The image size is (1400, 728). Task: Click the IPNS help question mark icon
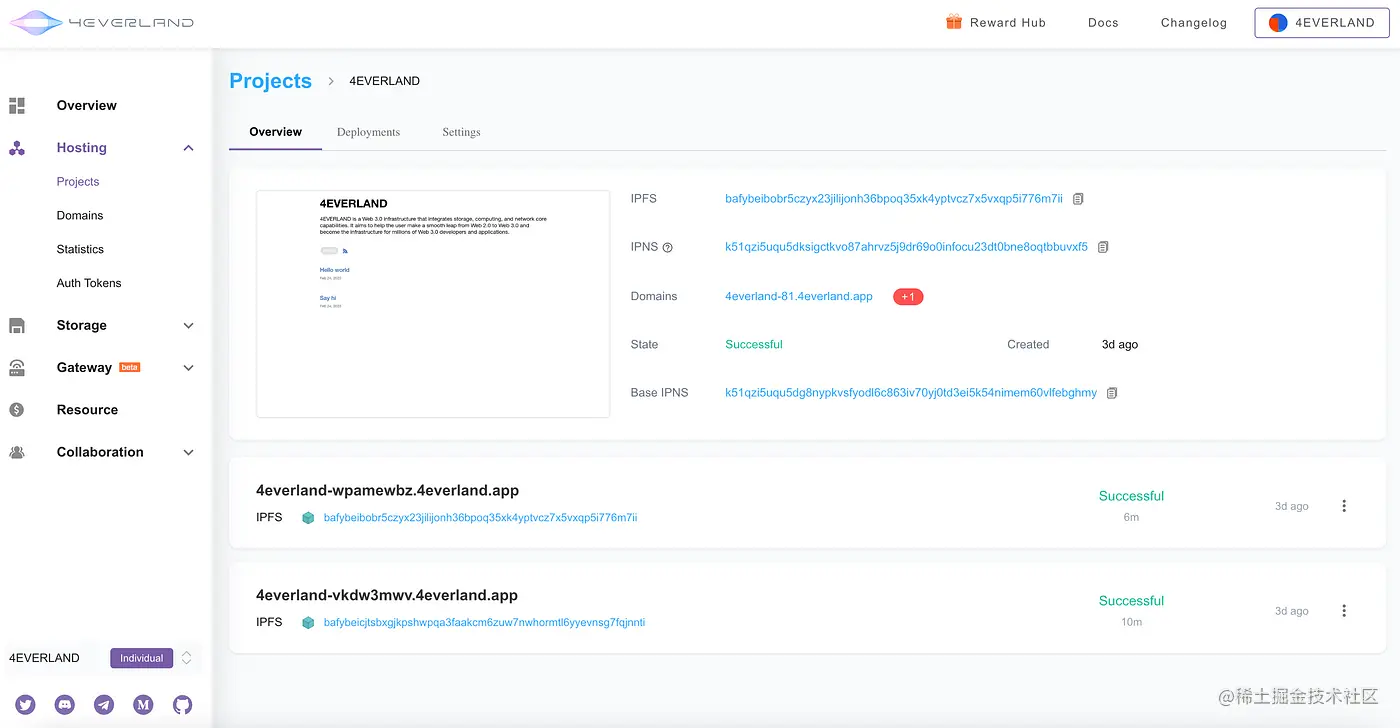668,247
